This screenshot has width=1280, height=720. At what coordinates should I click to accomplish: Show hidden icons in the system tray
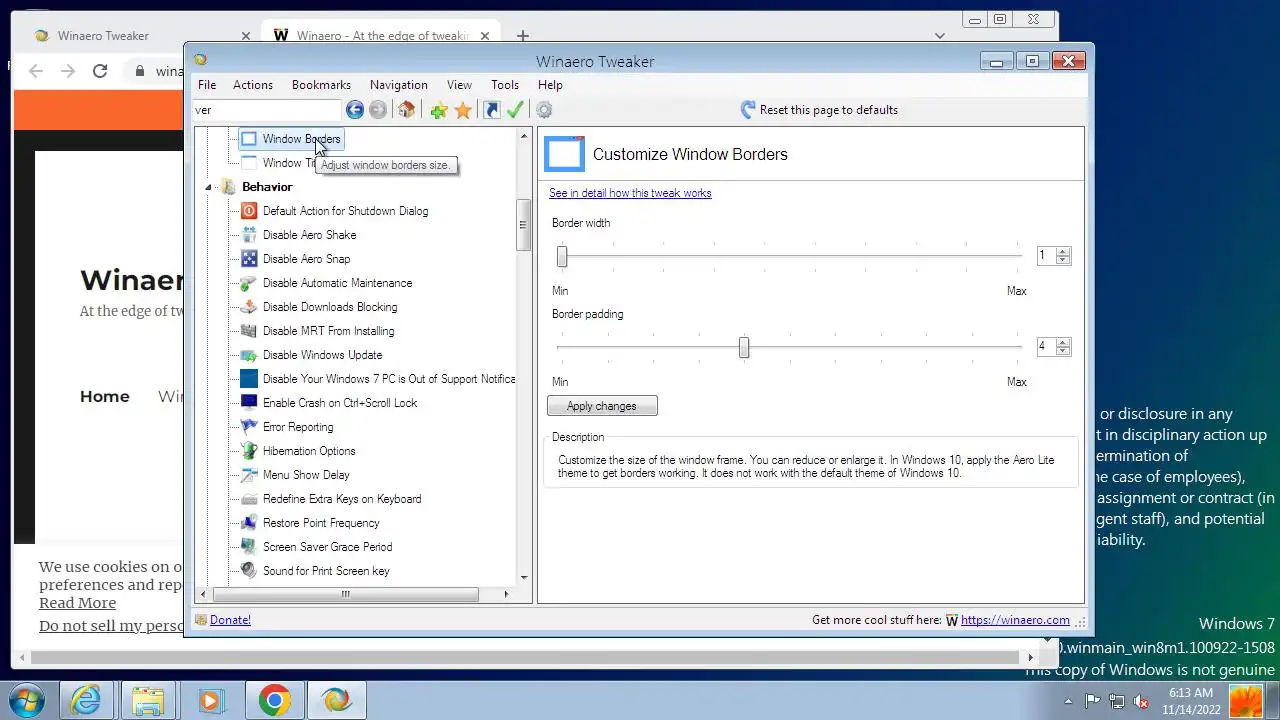tap(1068, 701)
